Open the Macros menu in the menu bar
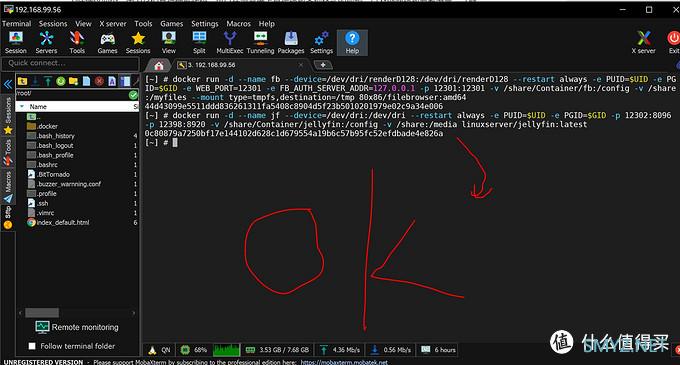The width and height of the screenshot is (680, 365). pos(239,23)
